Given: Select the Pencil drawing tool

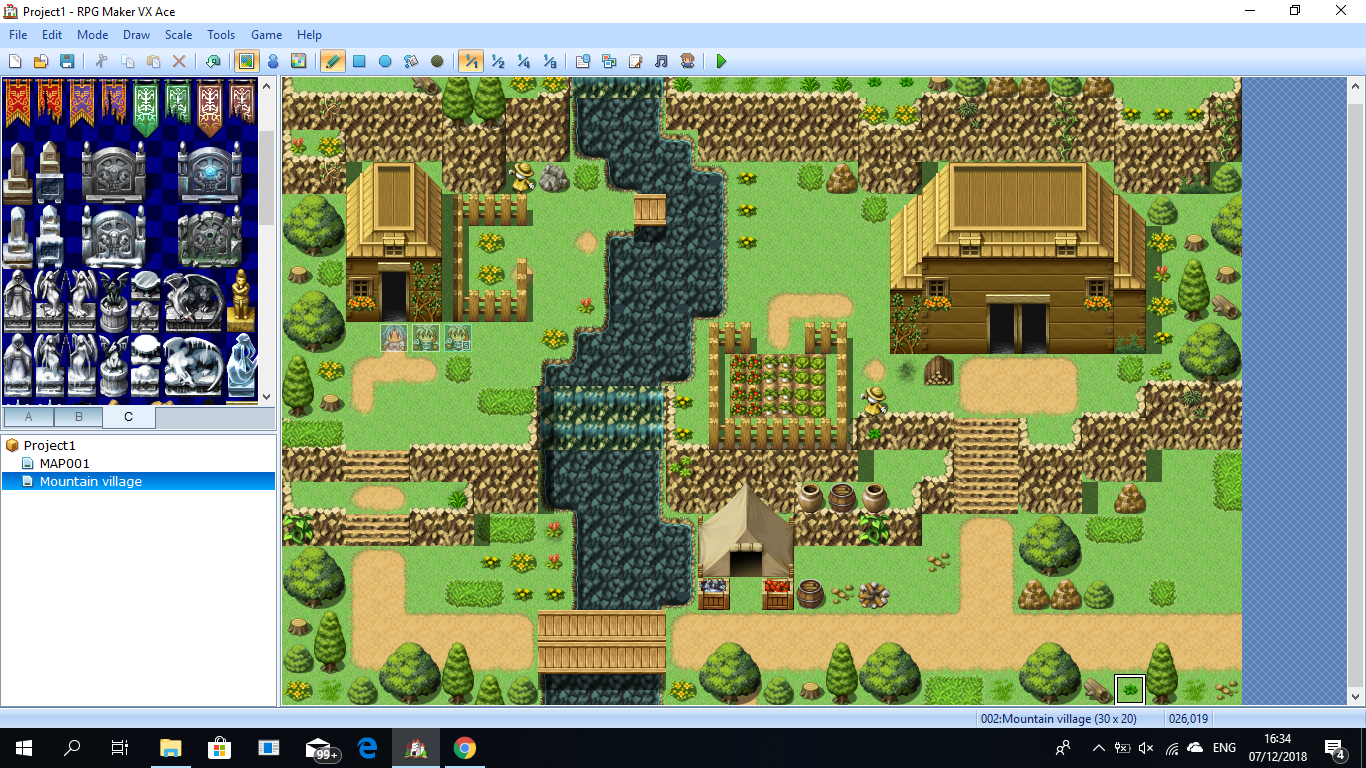Looking at the screenshot, I should 333,61.
